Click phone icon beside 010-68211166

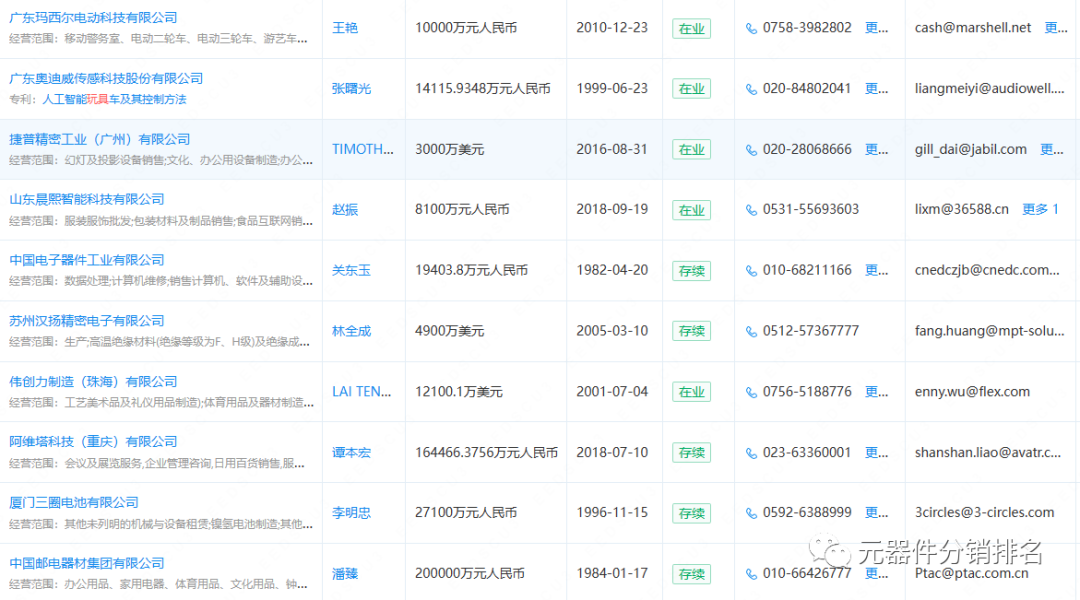click(751, 270)
